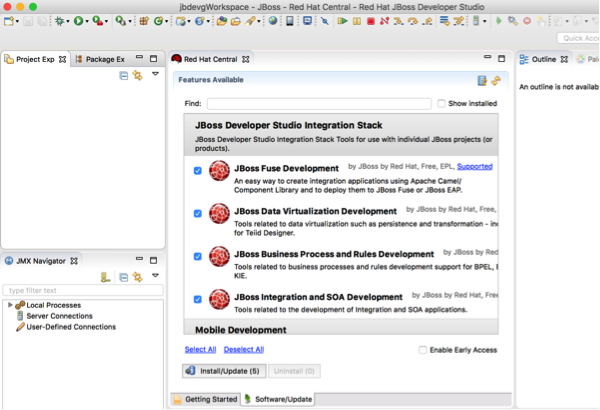Image resolution: width=600 pixels, height=410 pixels.
Task: Click the Open Type folder icon
Action: pos(222,21)
